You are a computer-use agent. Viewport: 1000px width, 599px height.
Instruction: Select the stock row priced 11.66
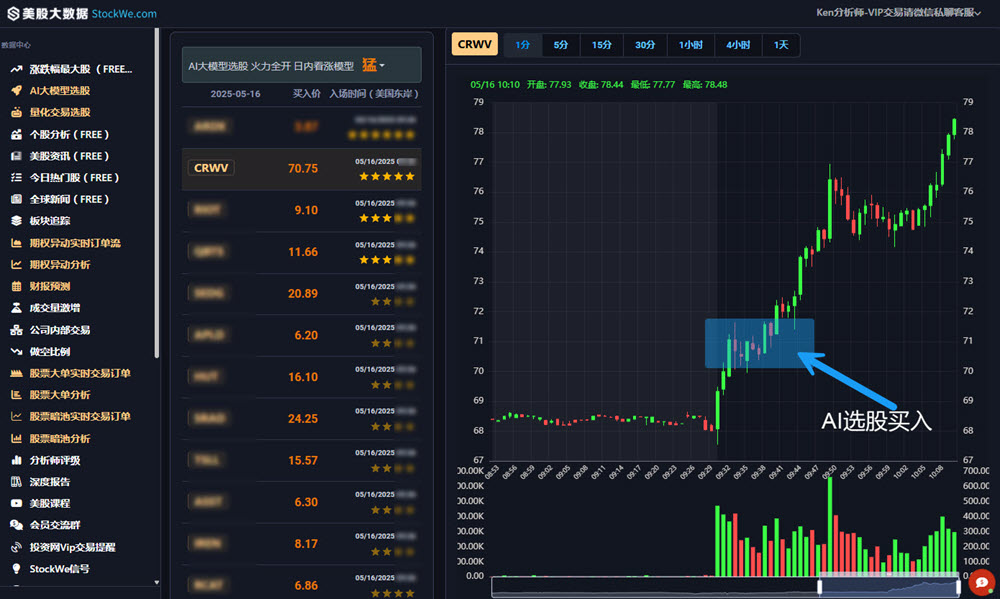point(302,253)
